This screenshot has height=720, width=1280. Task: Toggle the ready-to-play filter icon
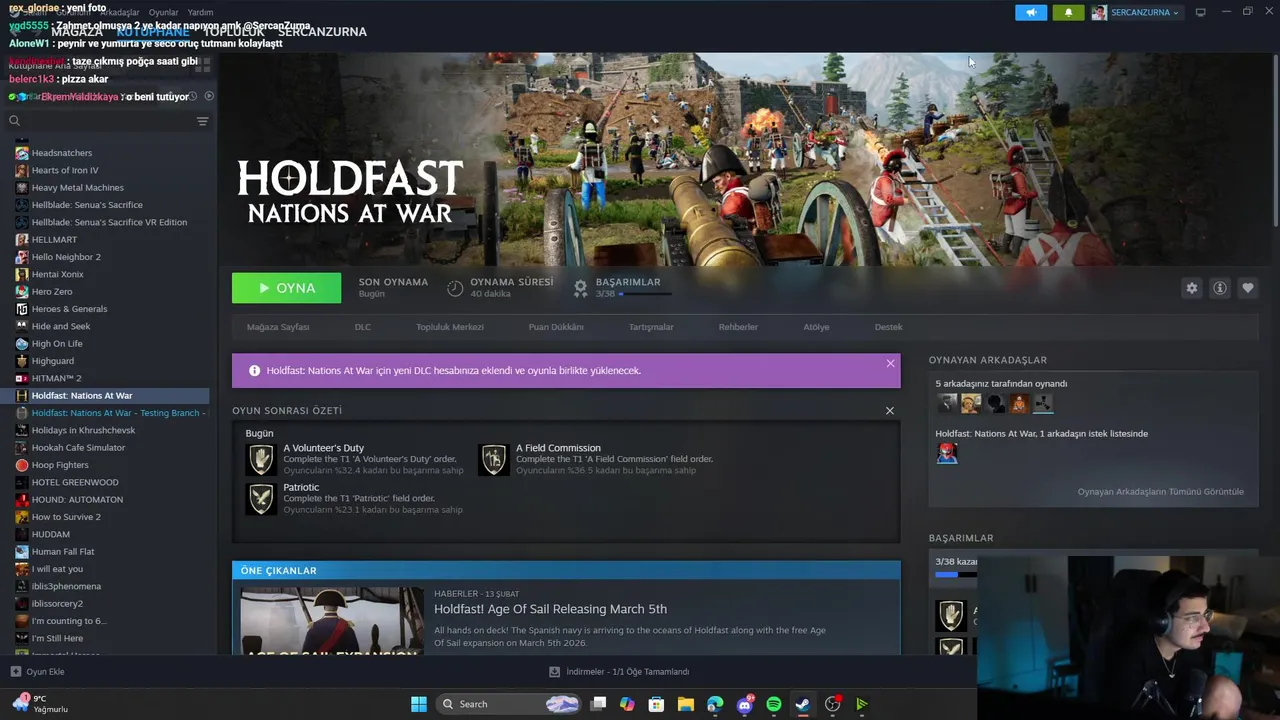pos(209,96)
